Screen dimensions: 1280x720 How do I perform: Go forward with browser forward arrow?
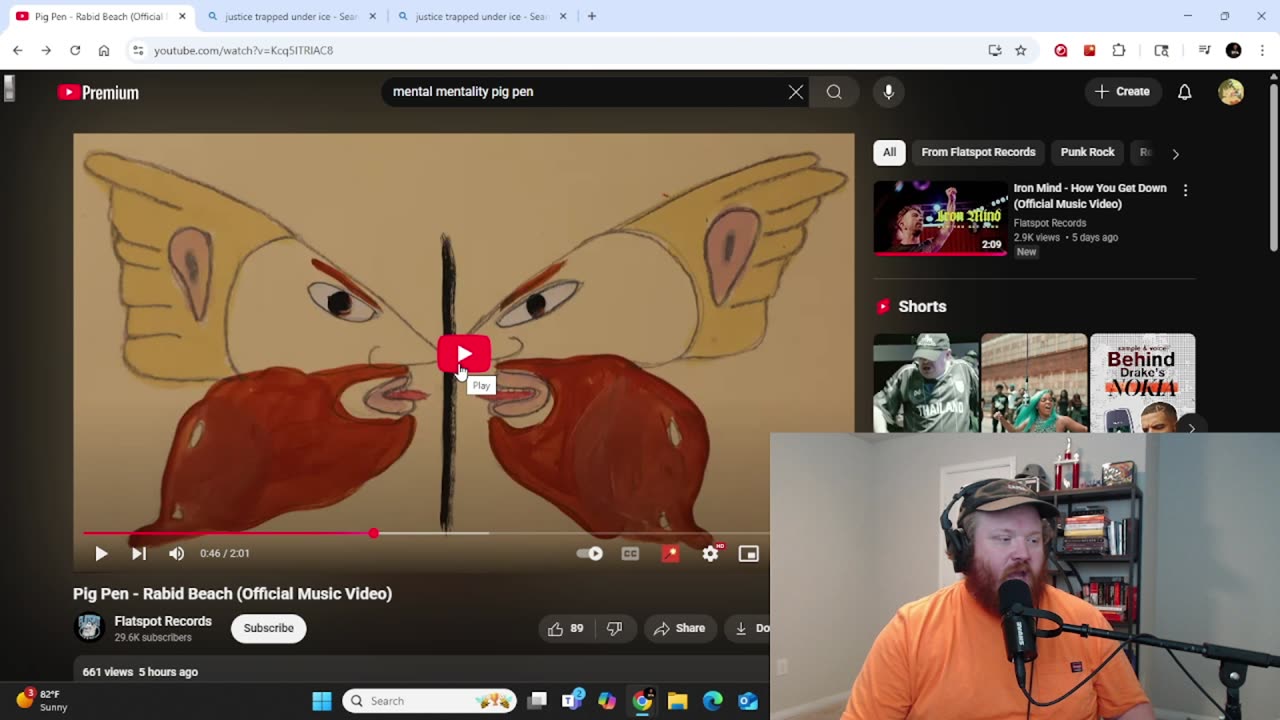46,50
